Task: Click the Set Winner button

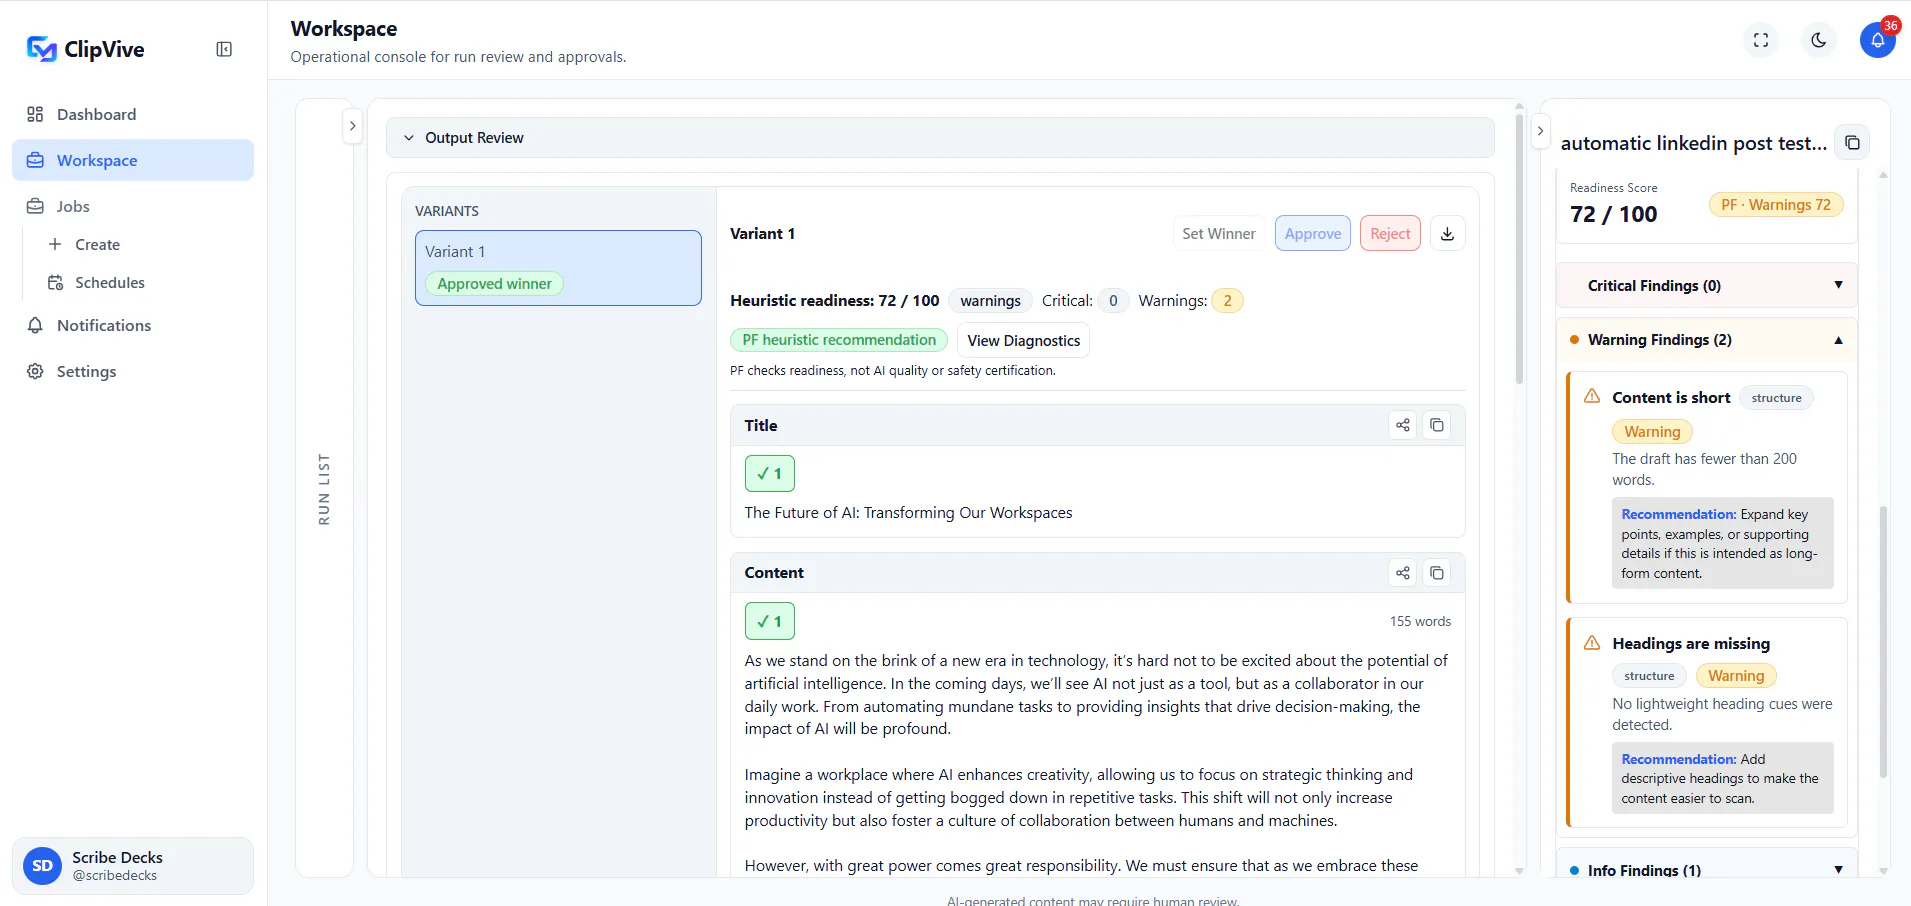Action: click(1218, 233)
